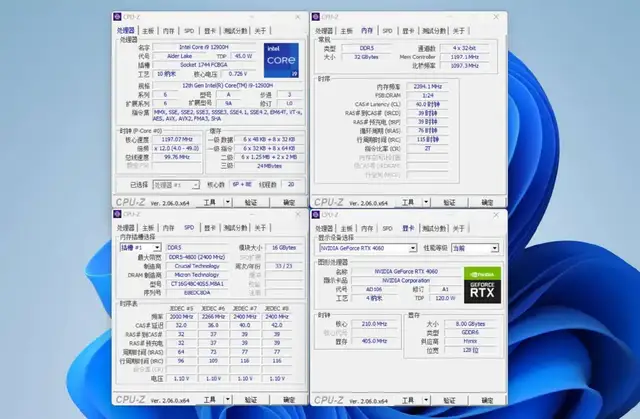The image size is (640, 419).
Task: Click the 120.0 W GPU TDP value
Action: coord(445,298)
